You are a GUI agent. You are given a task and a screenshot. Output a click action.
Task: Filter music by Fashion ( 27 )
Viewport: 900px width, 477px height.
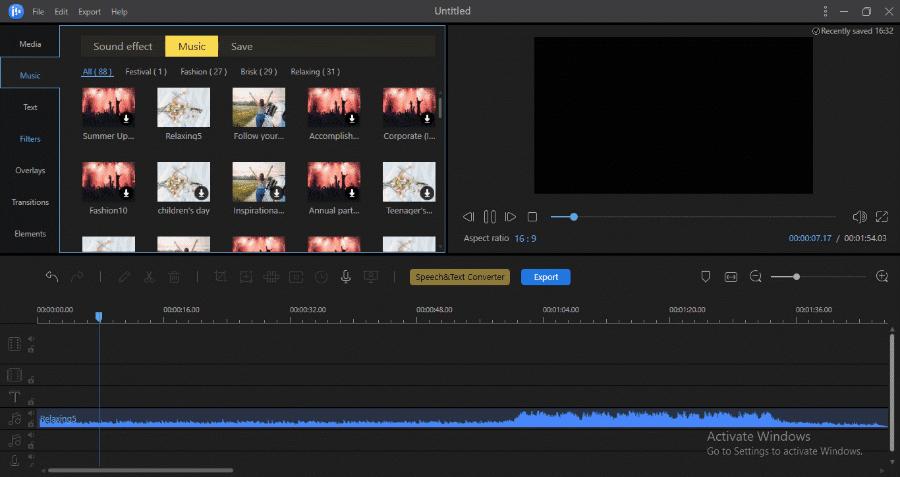click(204, 72)
